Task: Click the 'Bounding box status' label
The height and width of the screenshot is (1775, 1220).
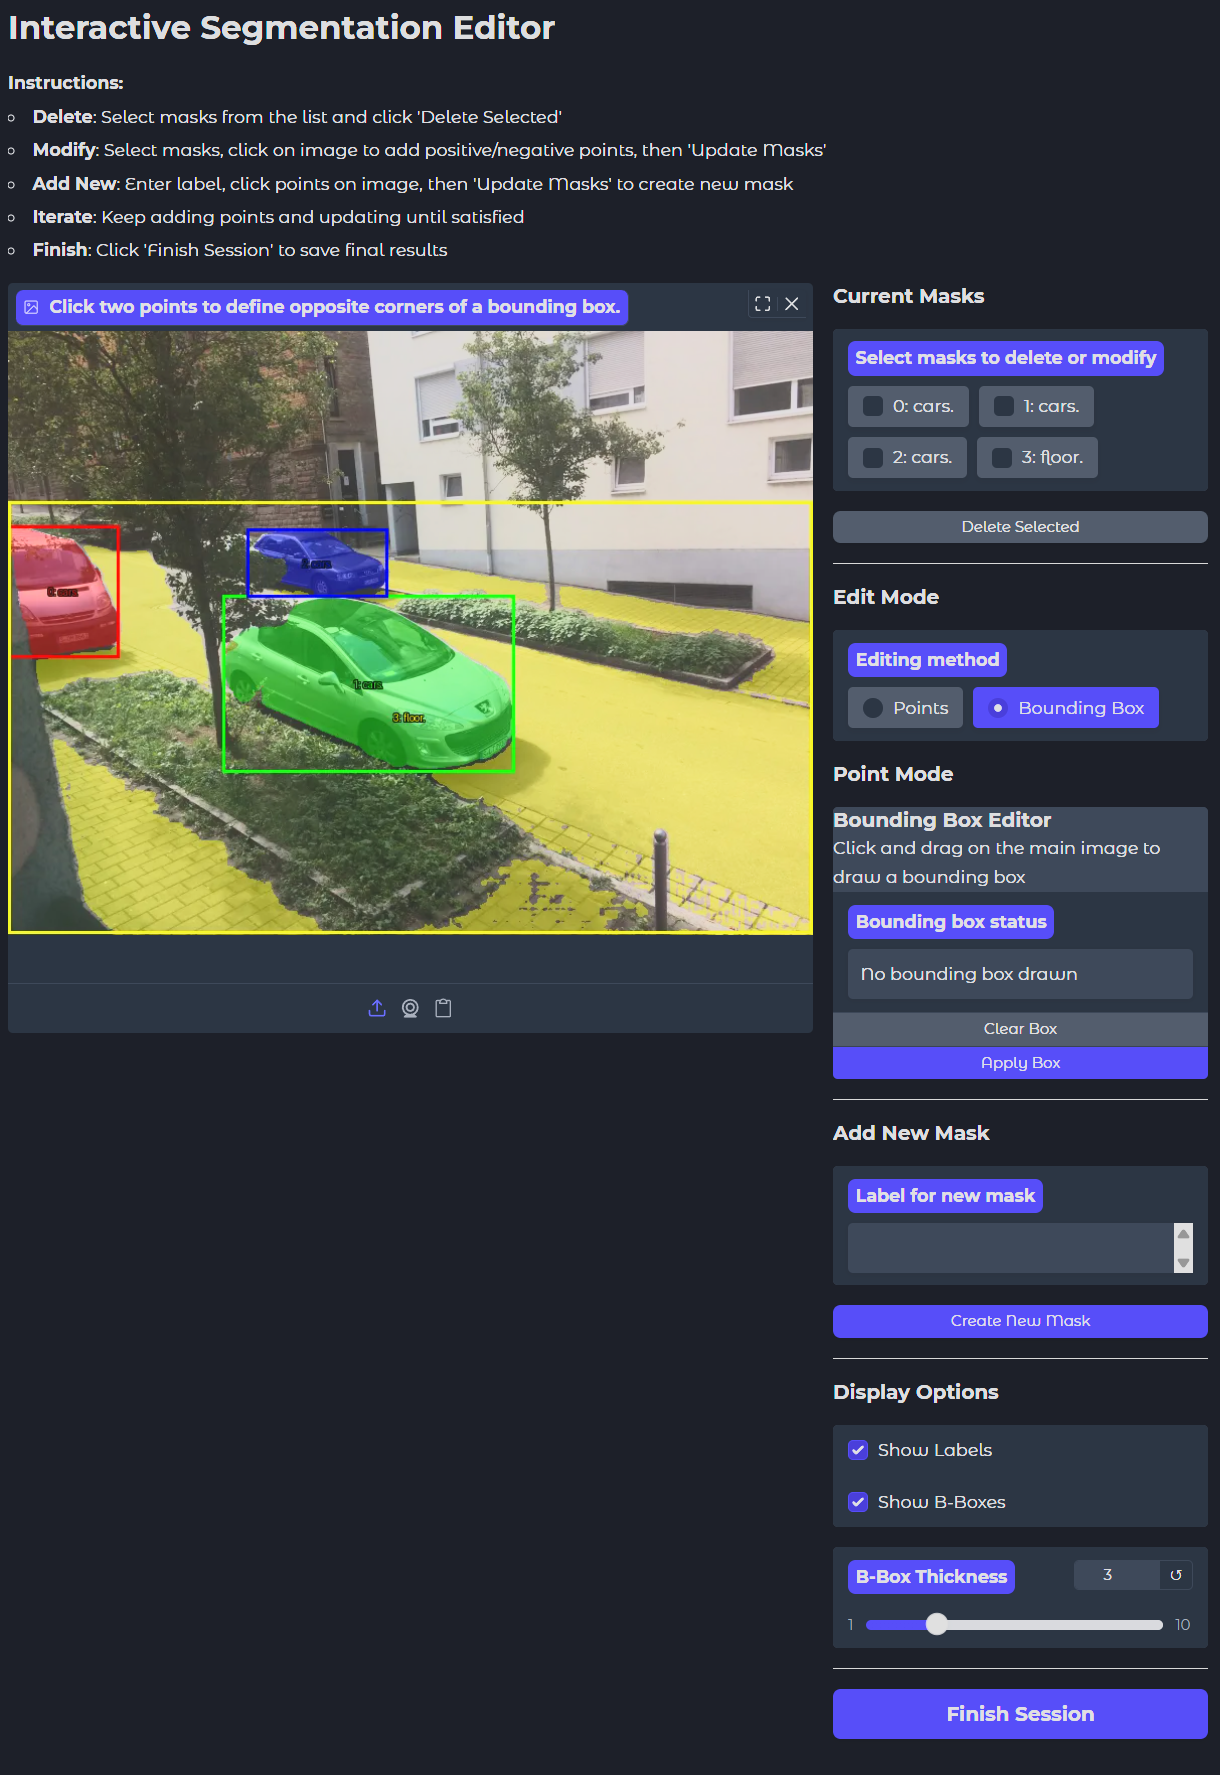Action: click(x=951, y=922)
